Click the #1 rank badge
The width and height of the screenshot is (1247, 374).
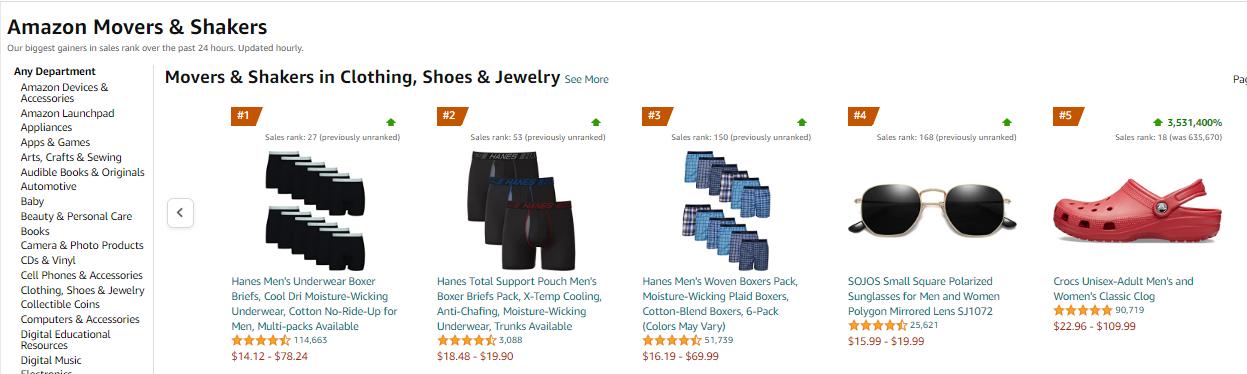click(x=245, y=115)
